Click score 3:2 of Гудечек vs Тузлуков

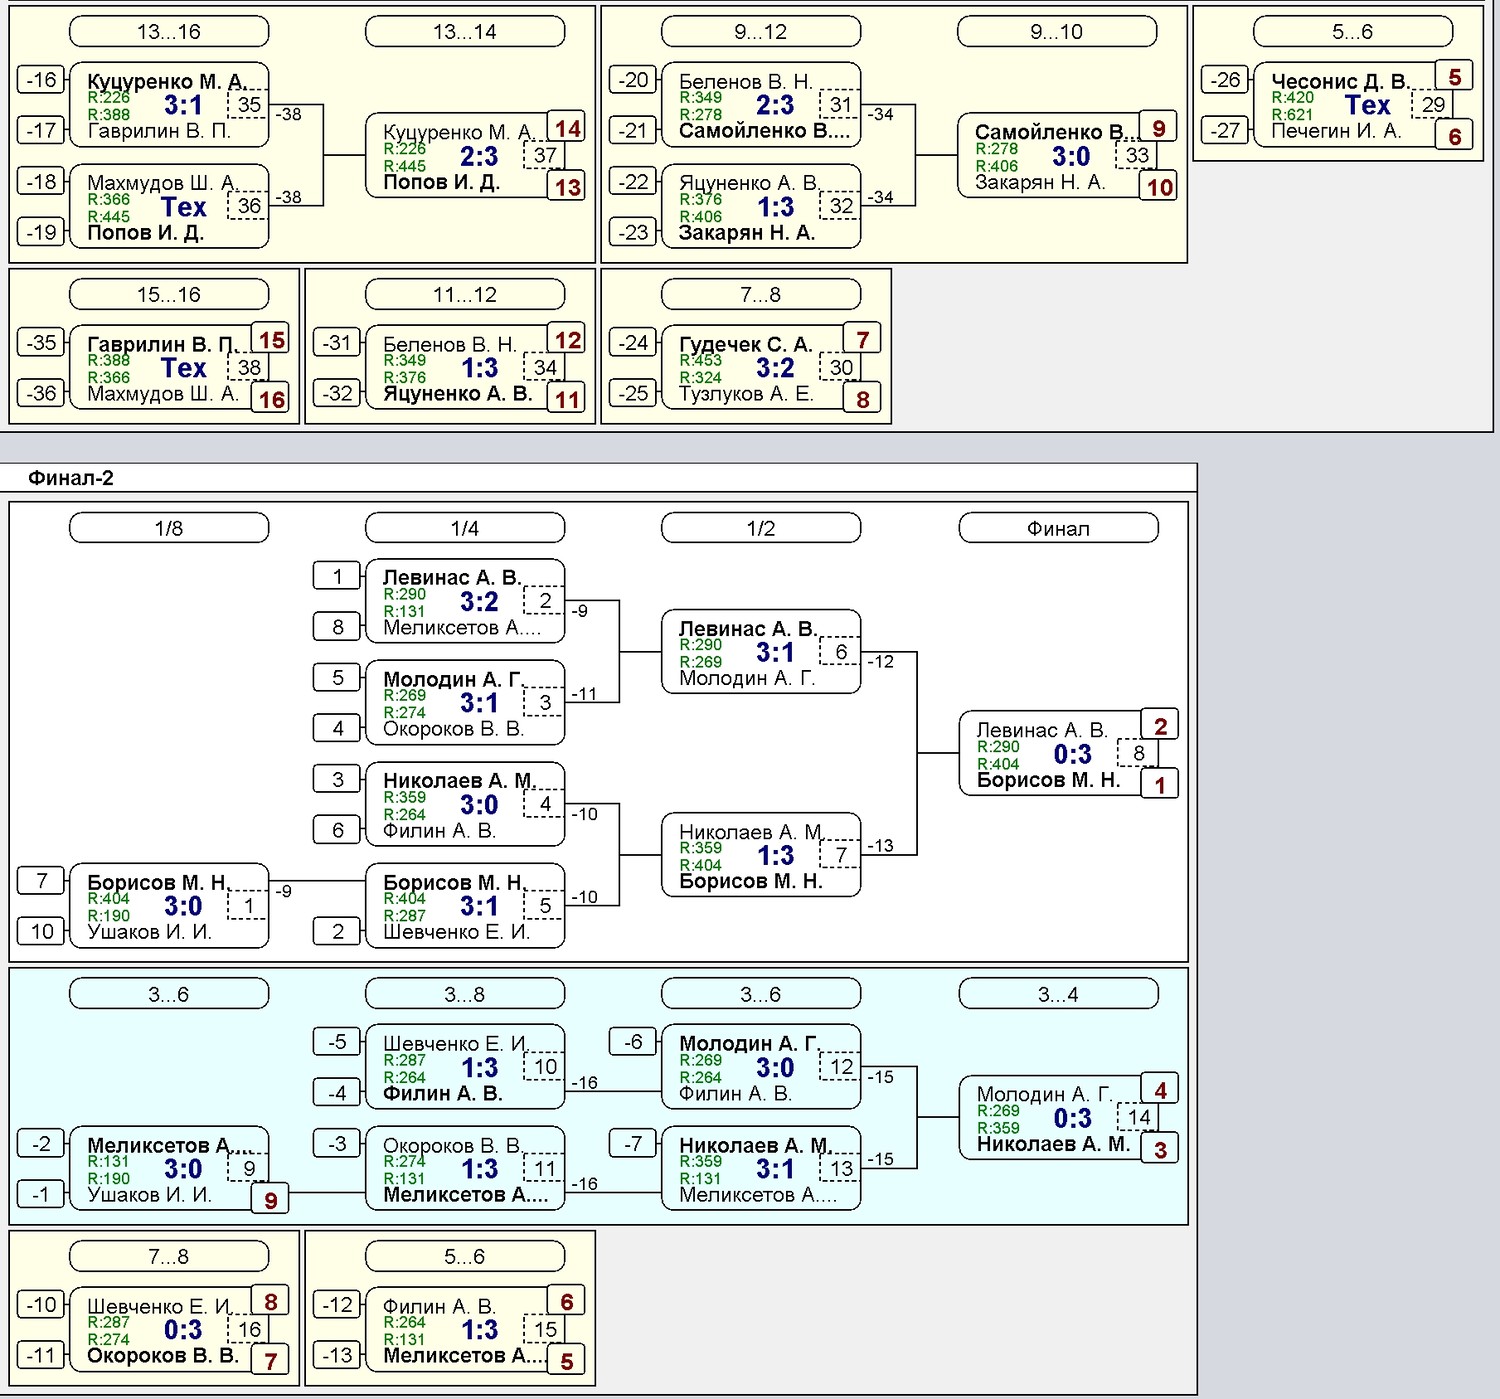point(775,368)
